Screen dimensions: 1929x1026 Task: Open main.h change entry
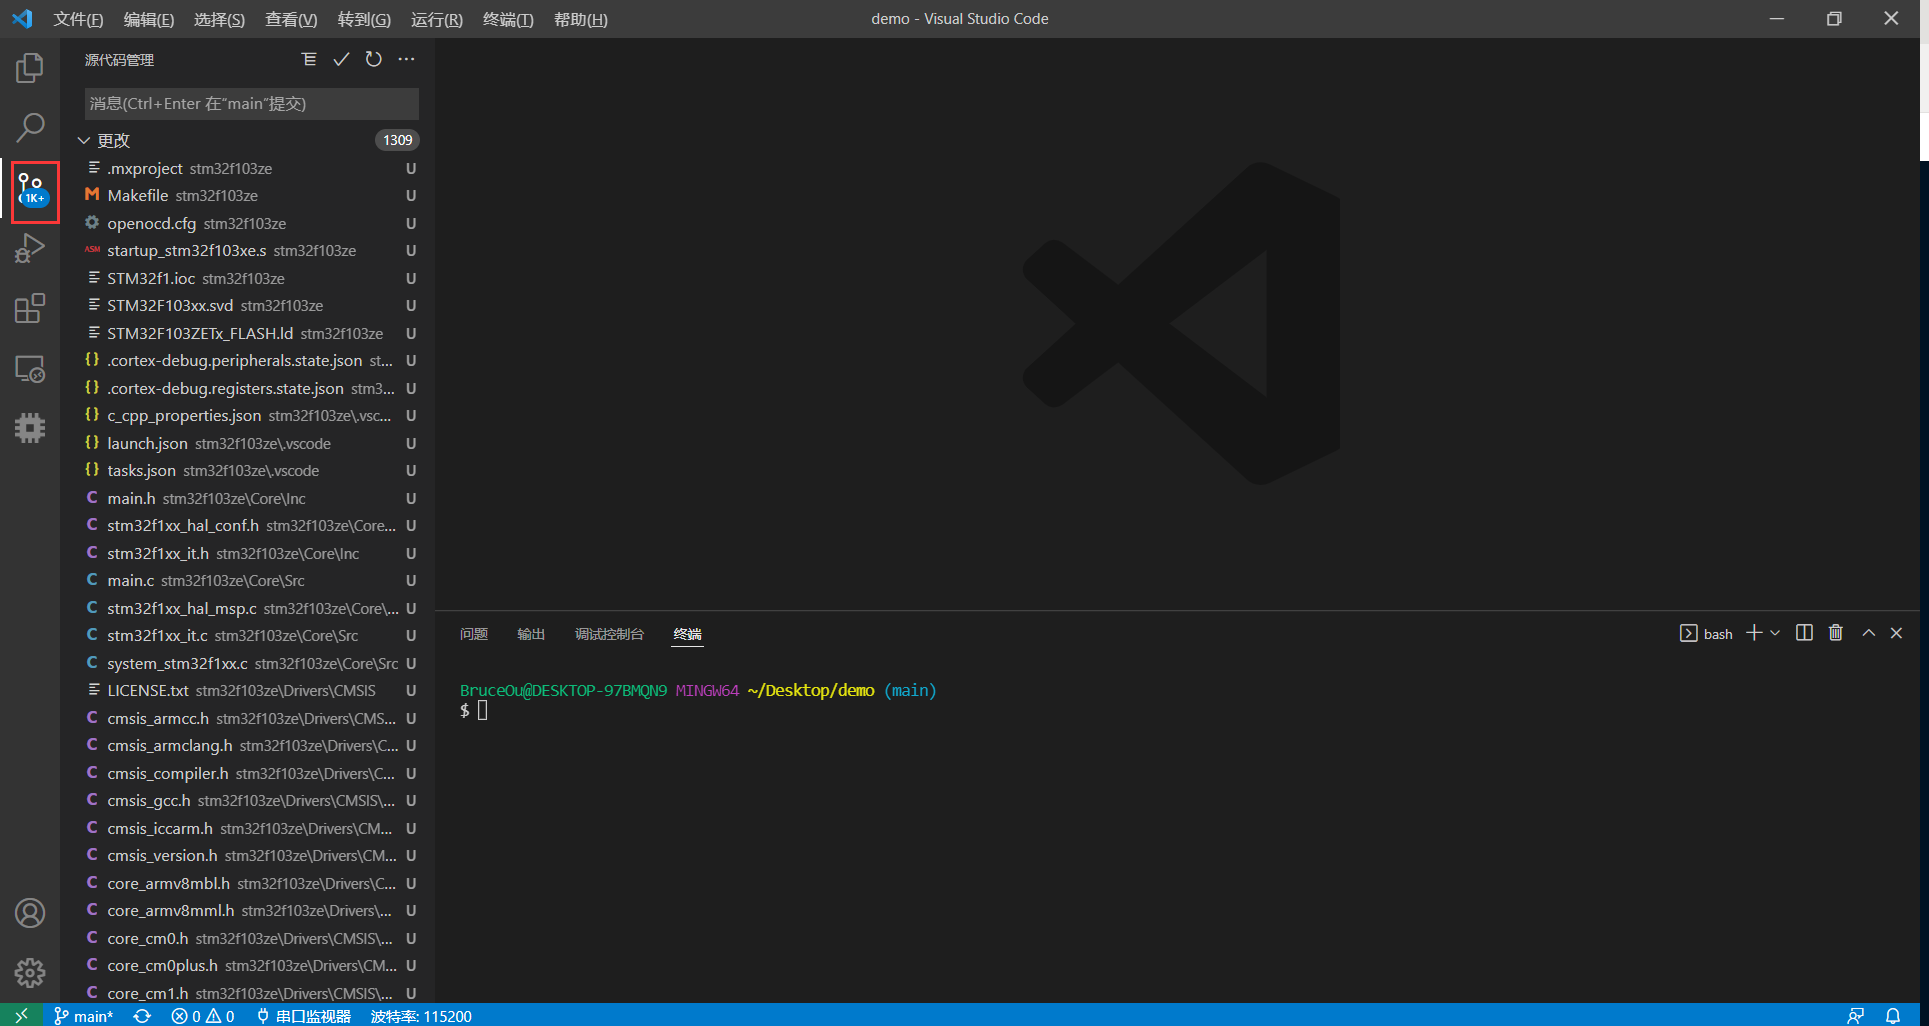(248, 498)
